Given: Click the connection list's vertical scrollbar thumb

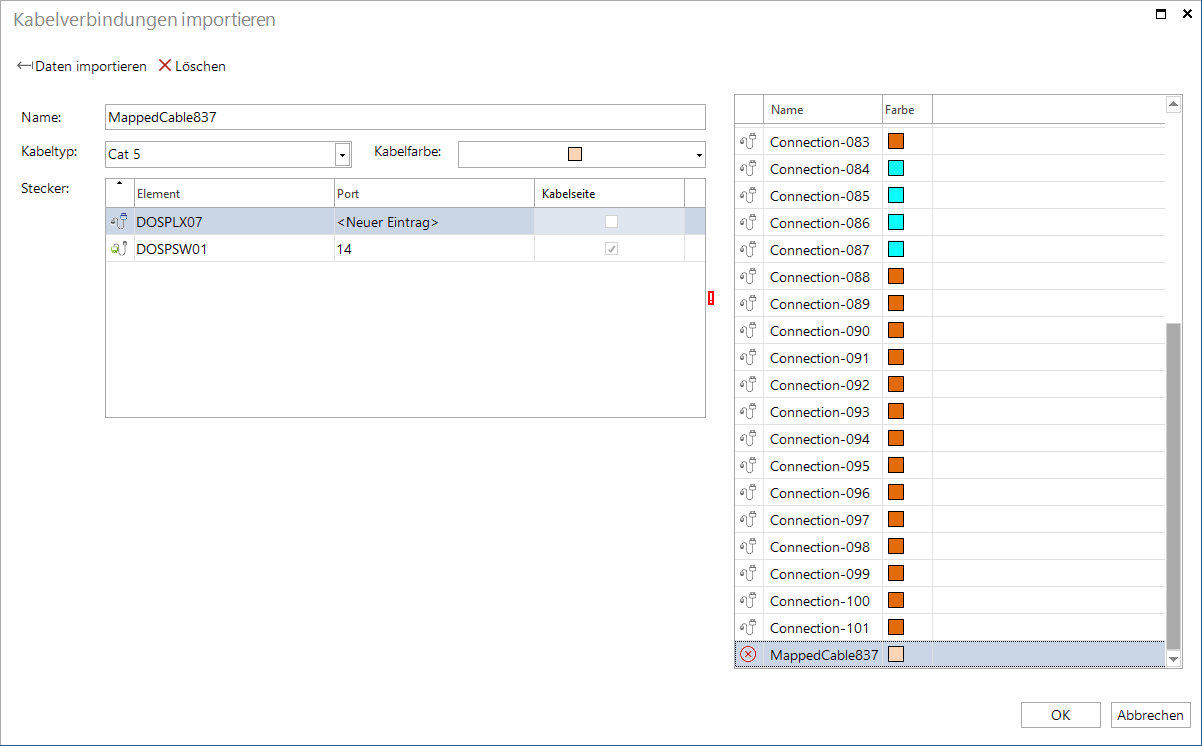Looking at the screenshot, I should 1174,484.
